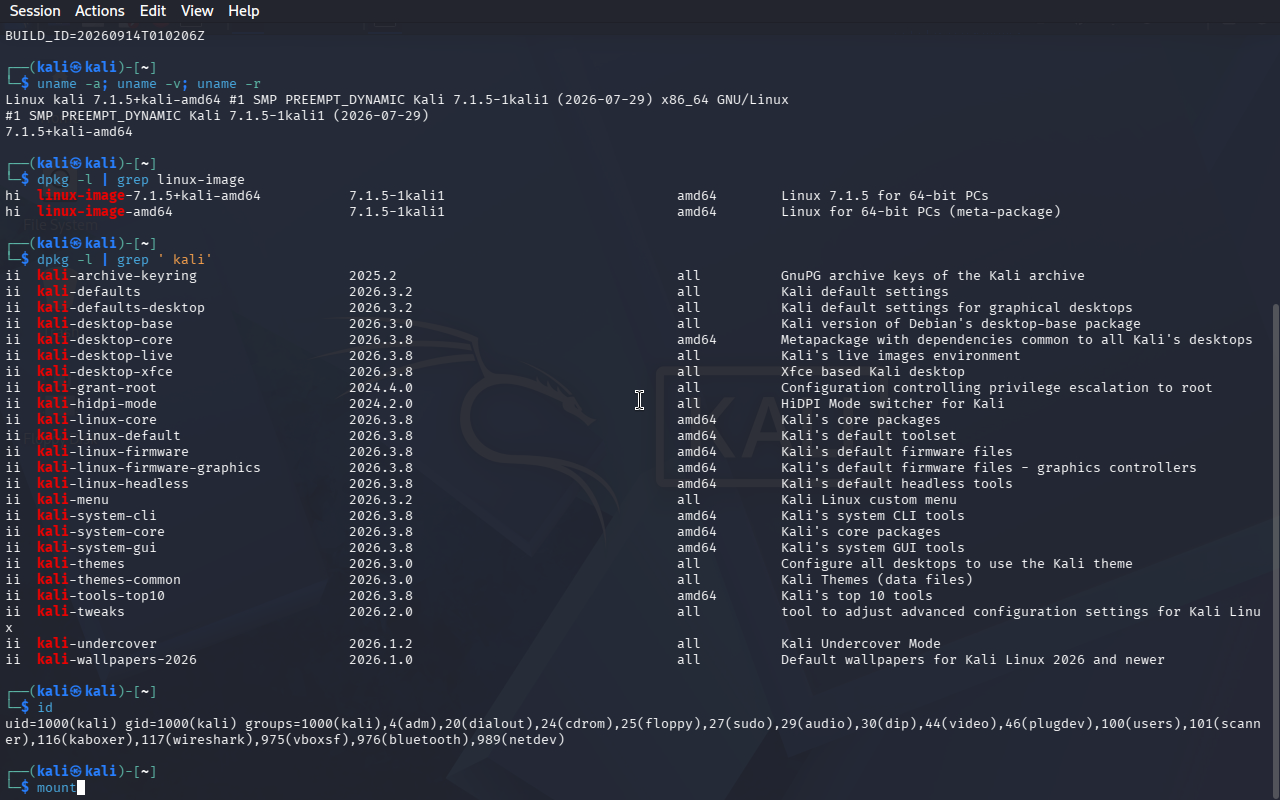Click the kali-grant-root package name
The height and width of the screenshot is (800, 1280).
point(97,388)
